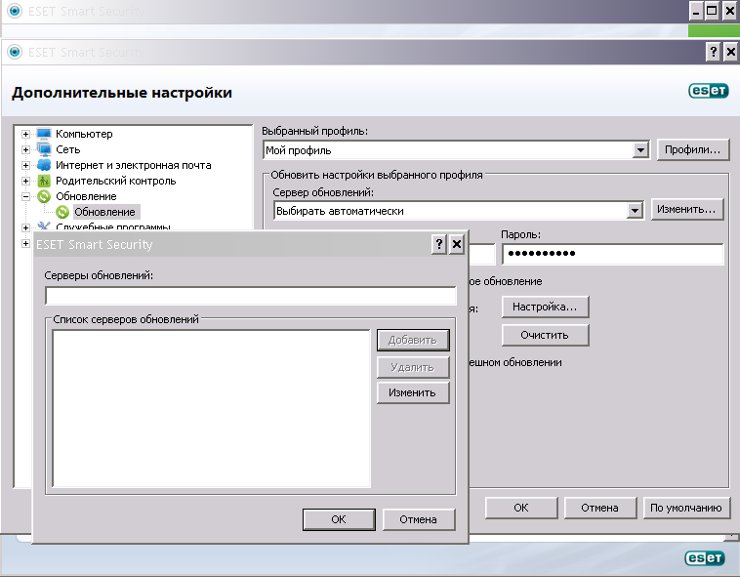Select Интернет и электронная почта tree item

[134, 165]
